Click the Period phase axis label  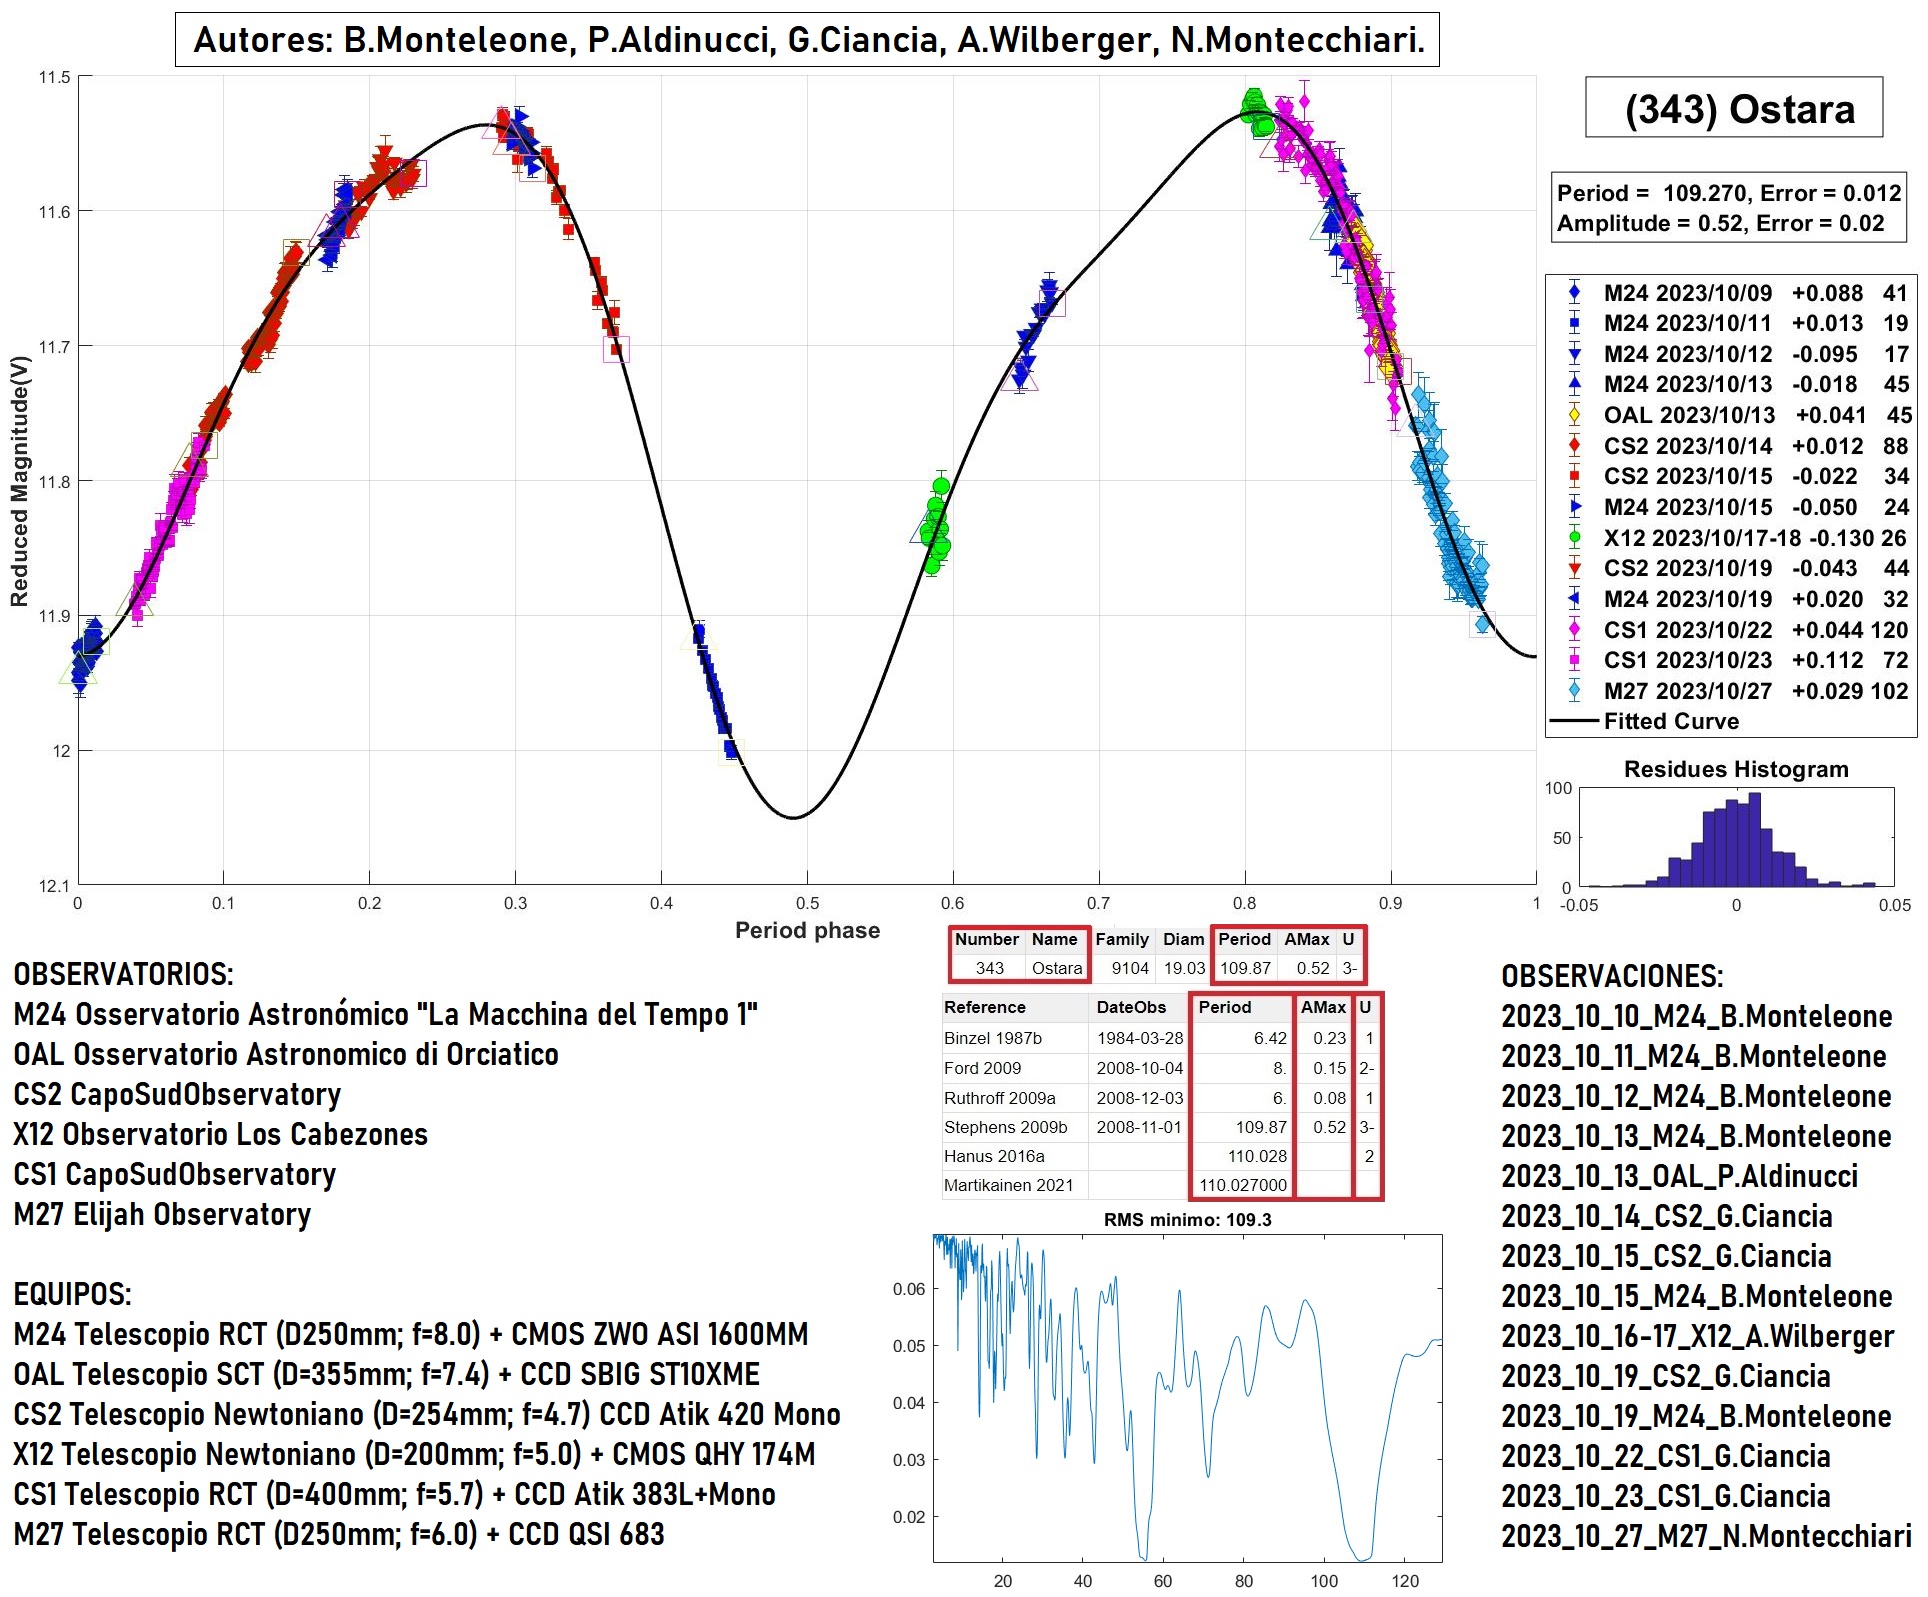pos(807,930)
